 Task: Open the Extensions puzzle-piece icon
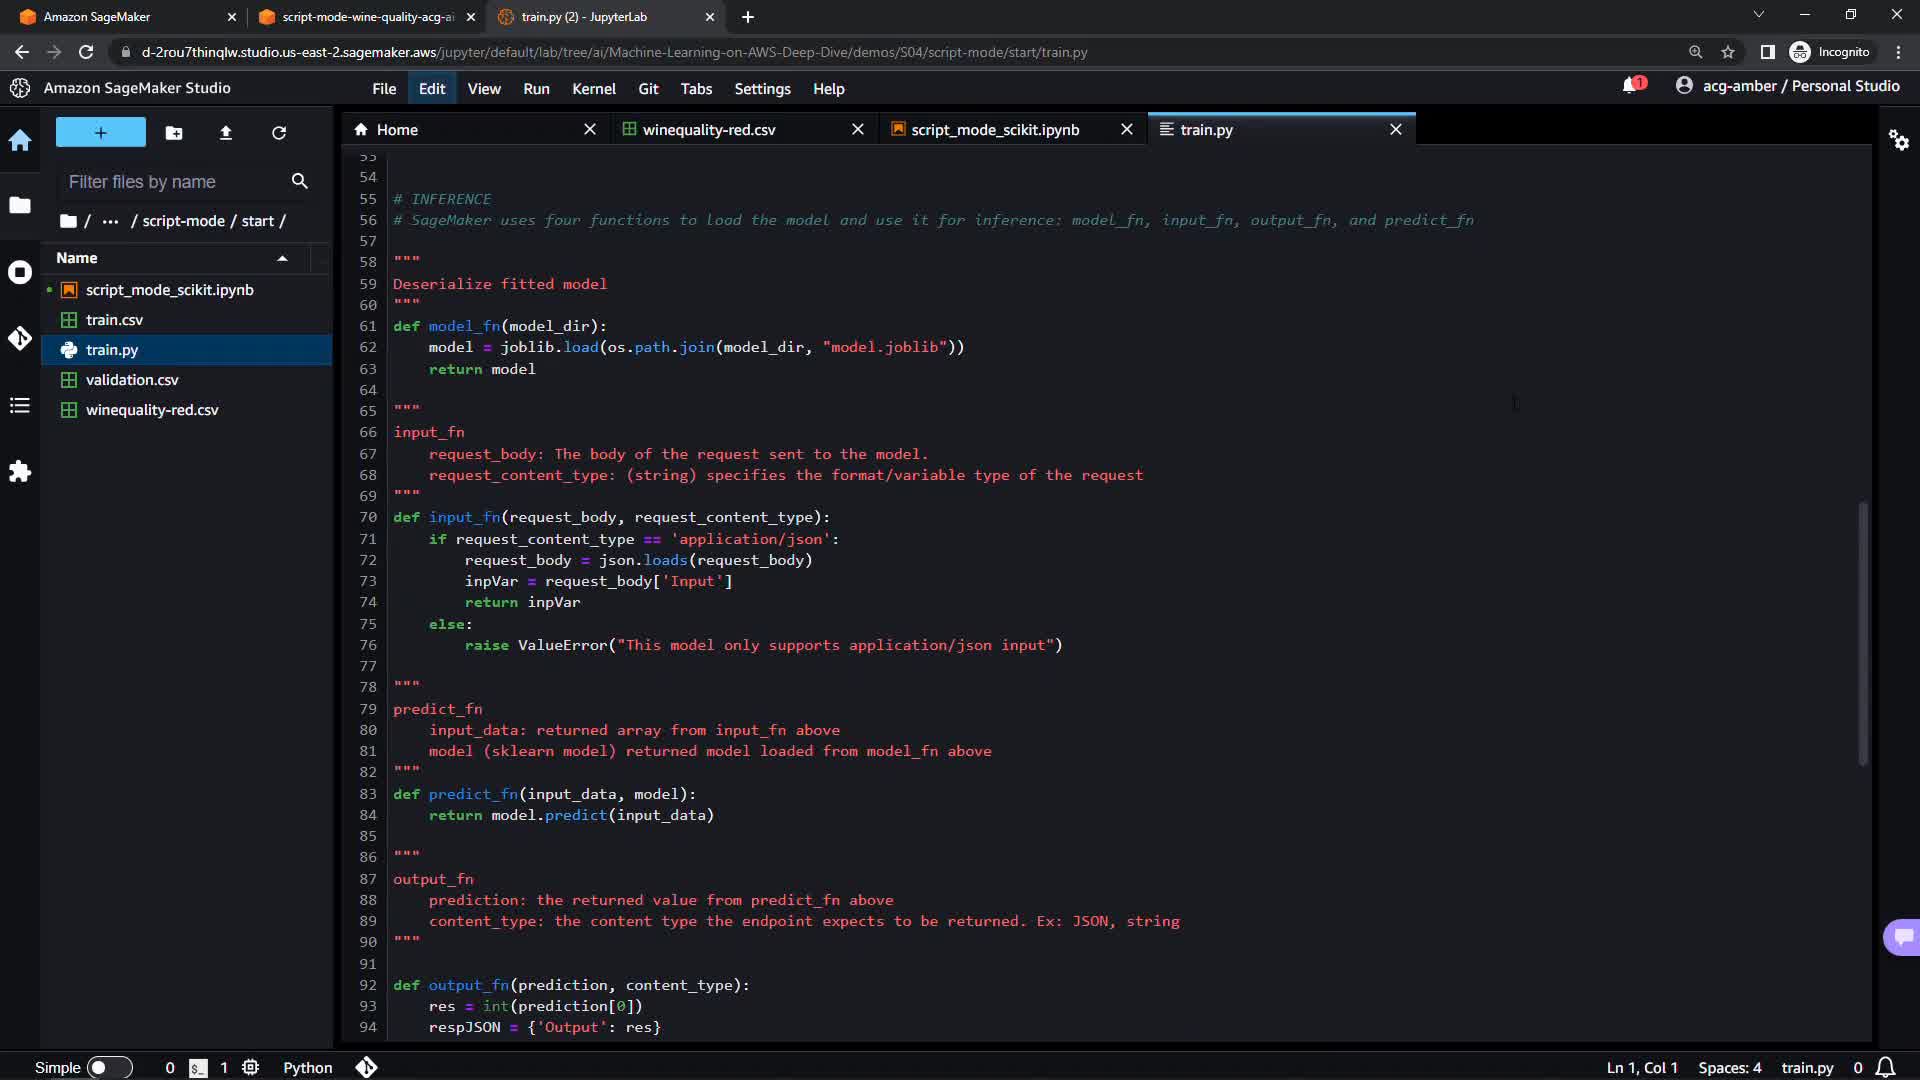click(x=20, y=472)
